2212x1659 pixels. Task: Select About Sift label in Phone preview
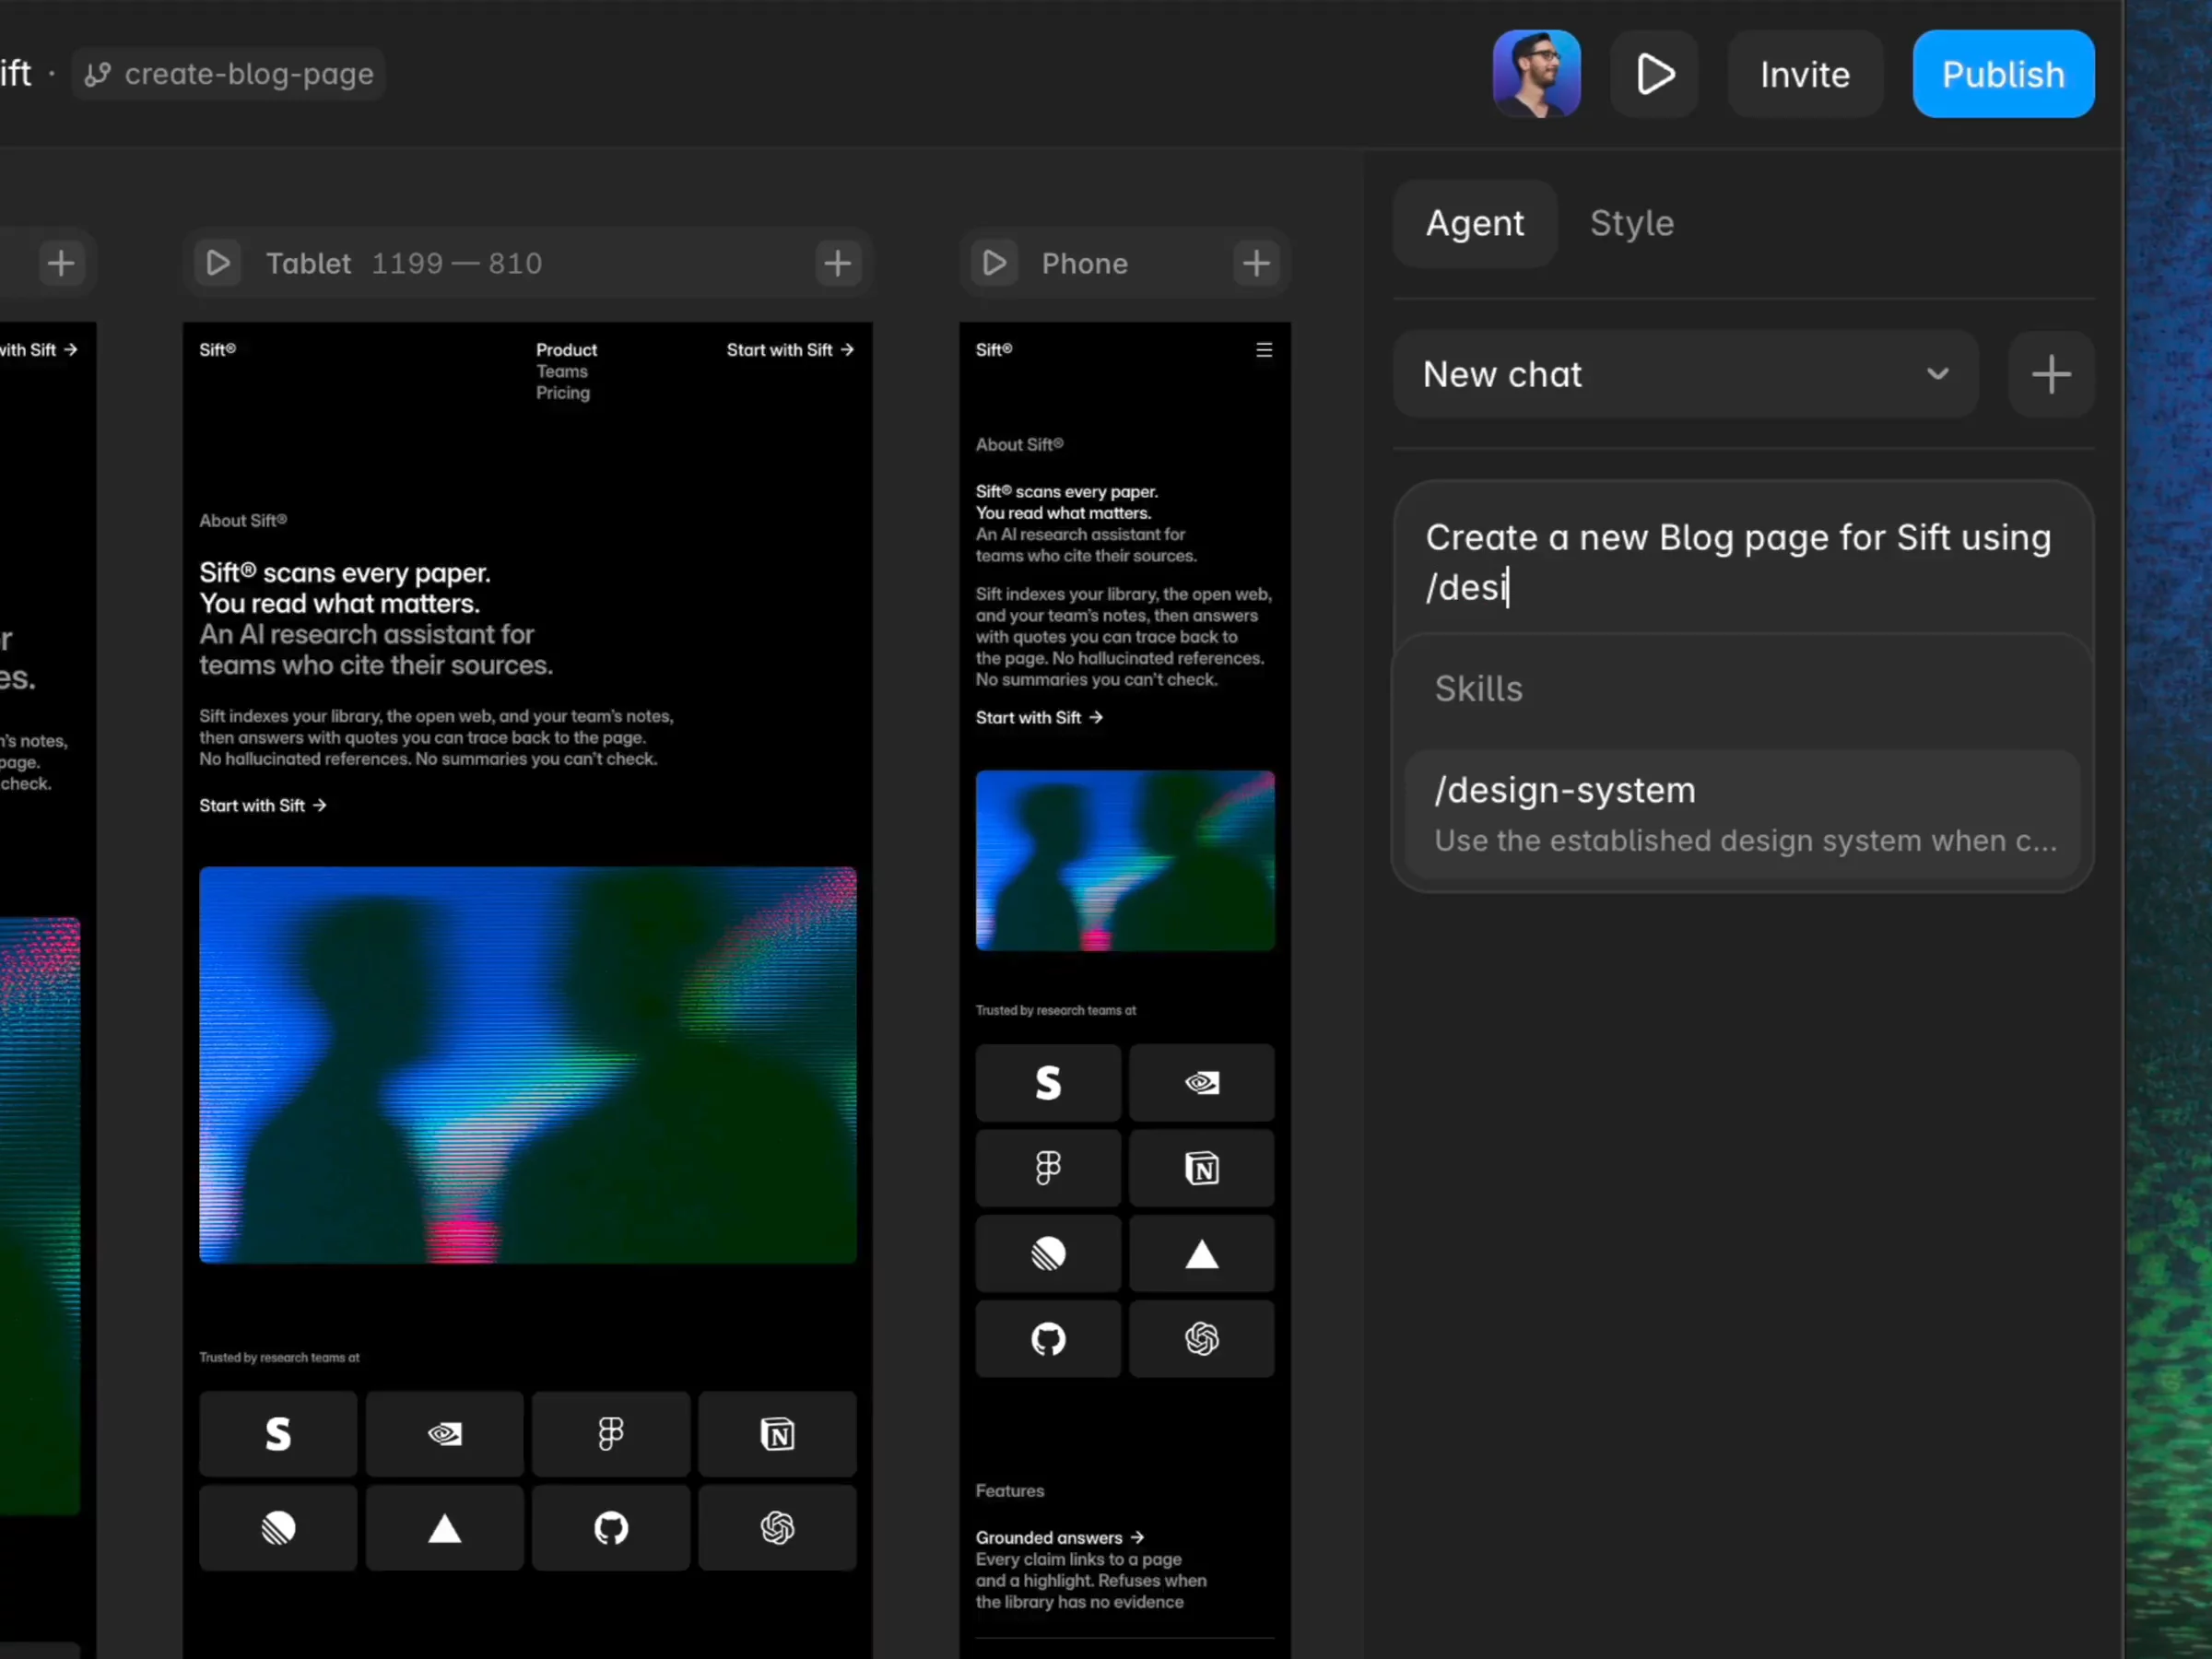pyautogui.click(x=1020, y=445)
